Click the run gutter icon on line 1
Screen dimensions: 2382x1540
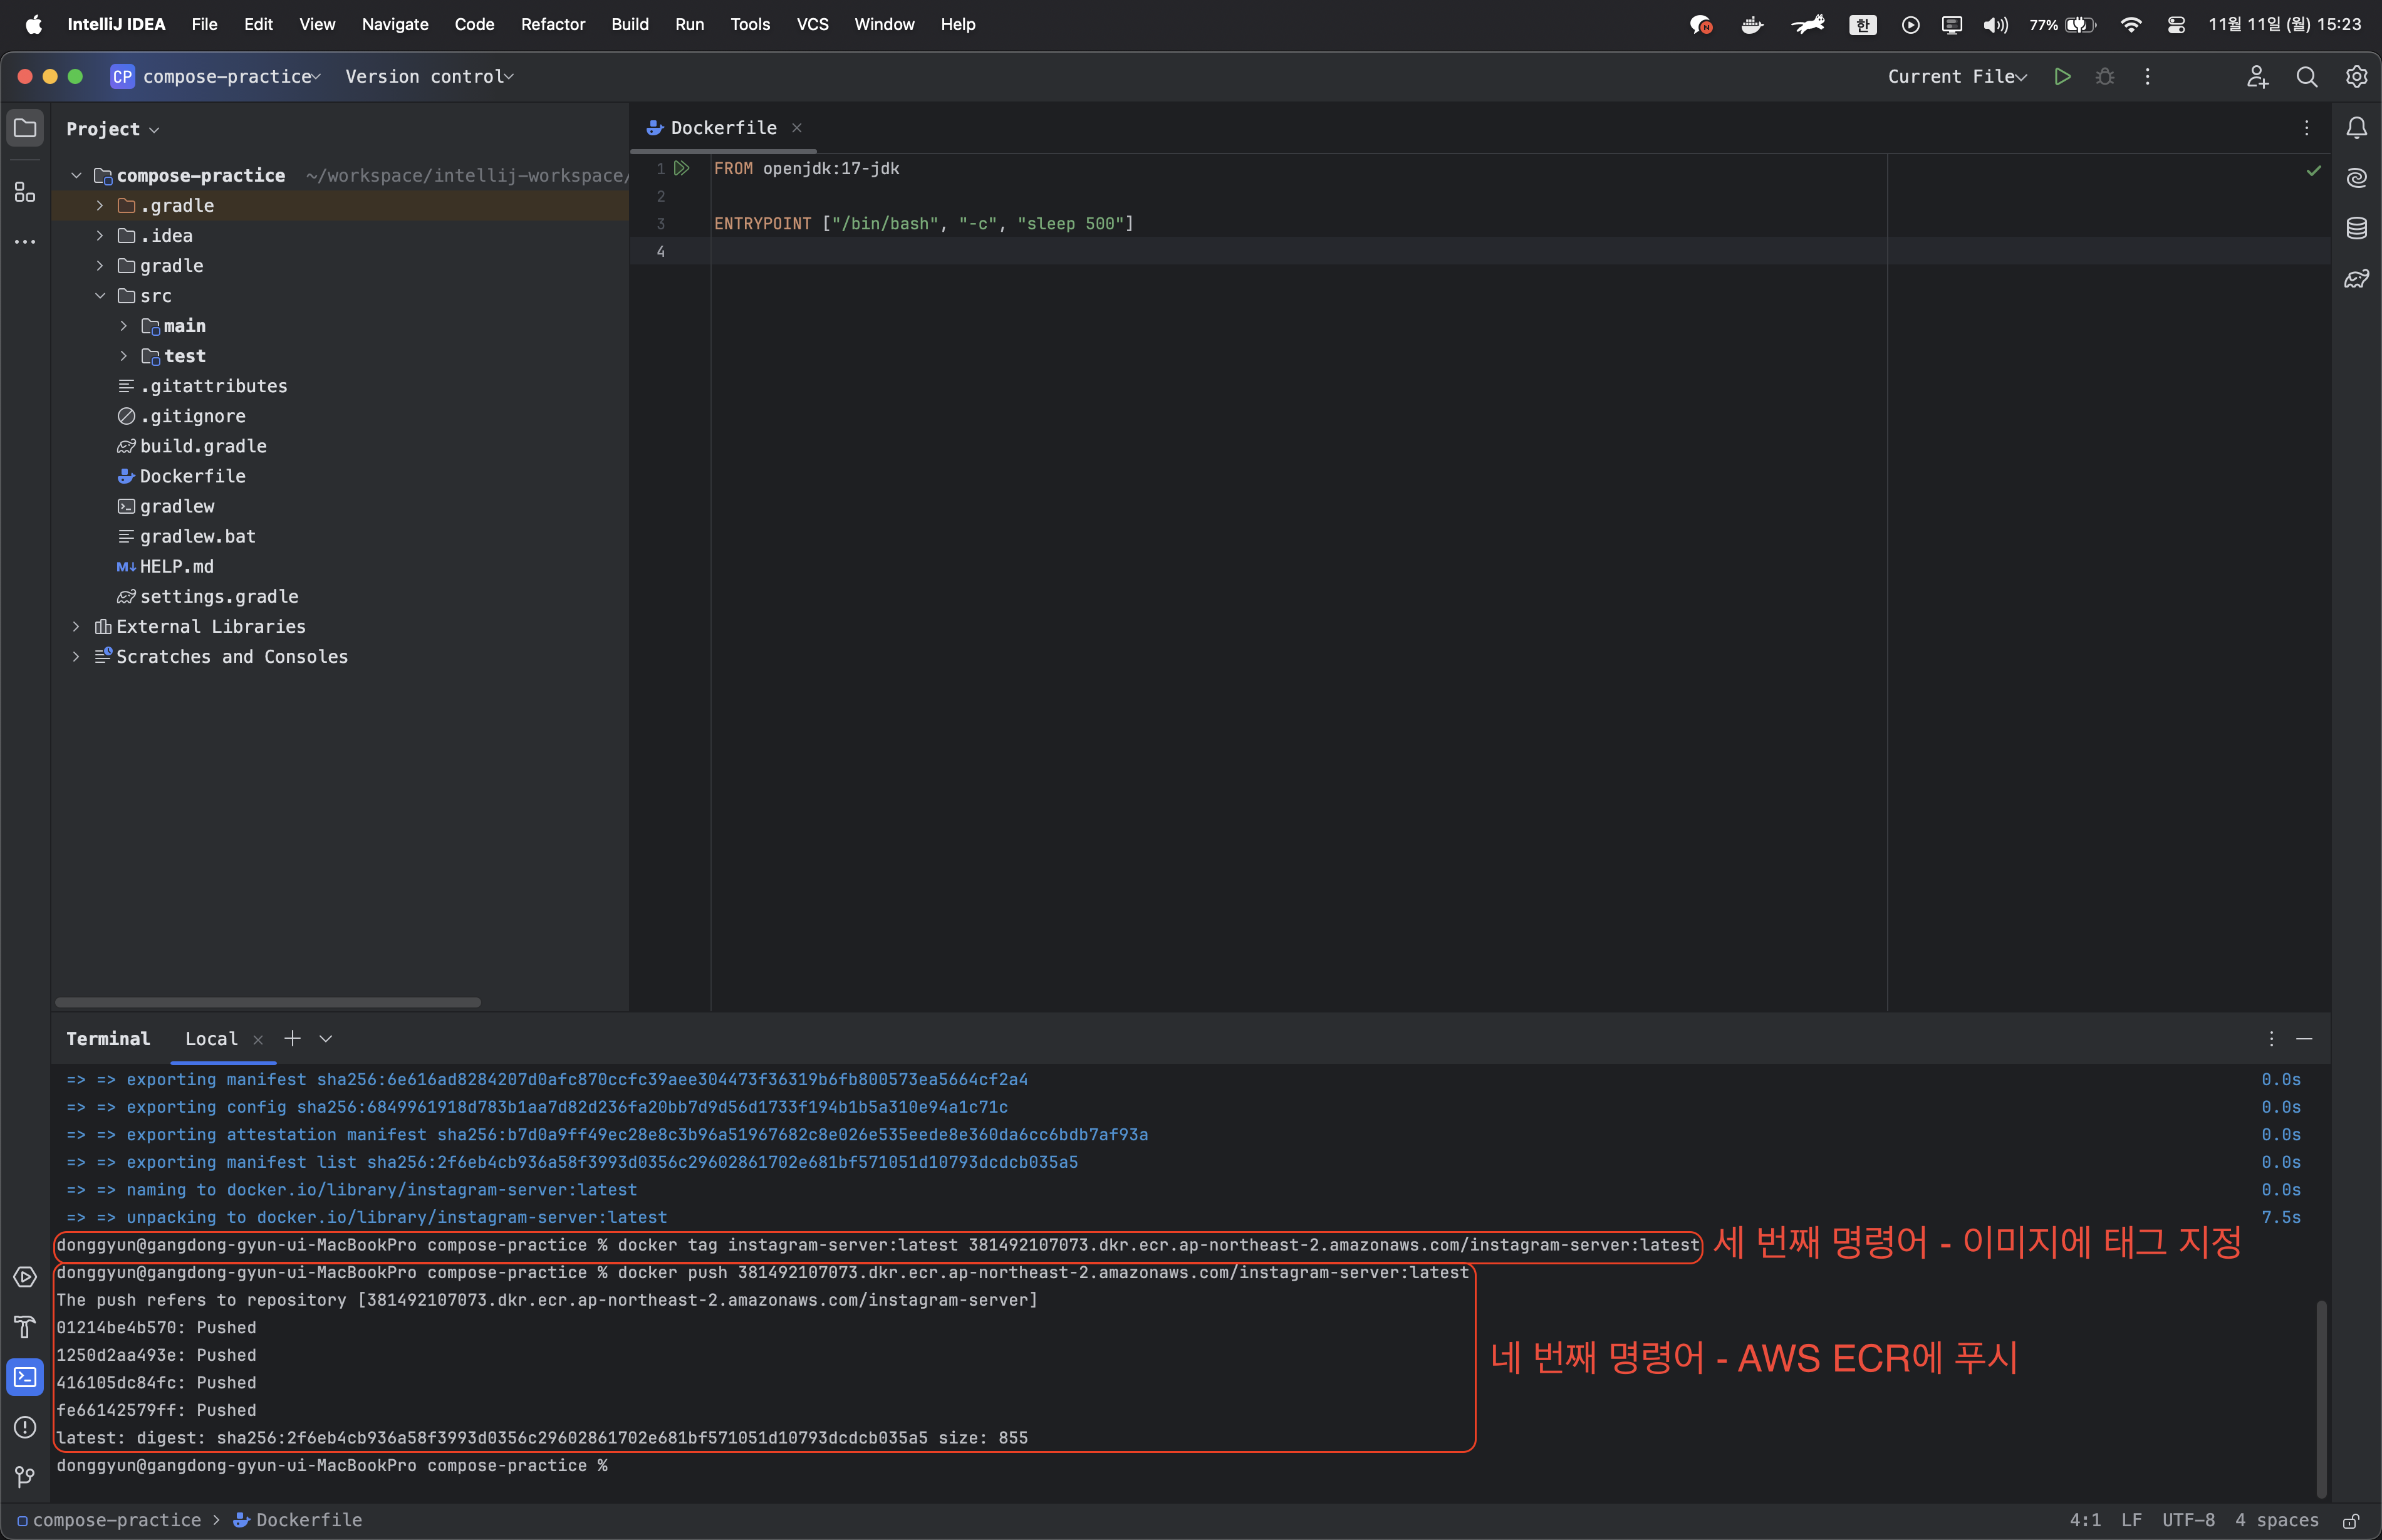click(682, 168)
